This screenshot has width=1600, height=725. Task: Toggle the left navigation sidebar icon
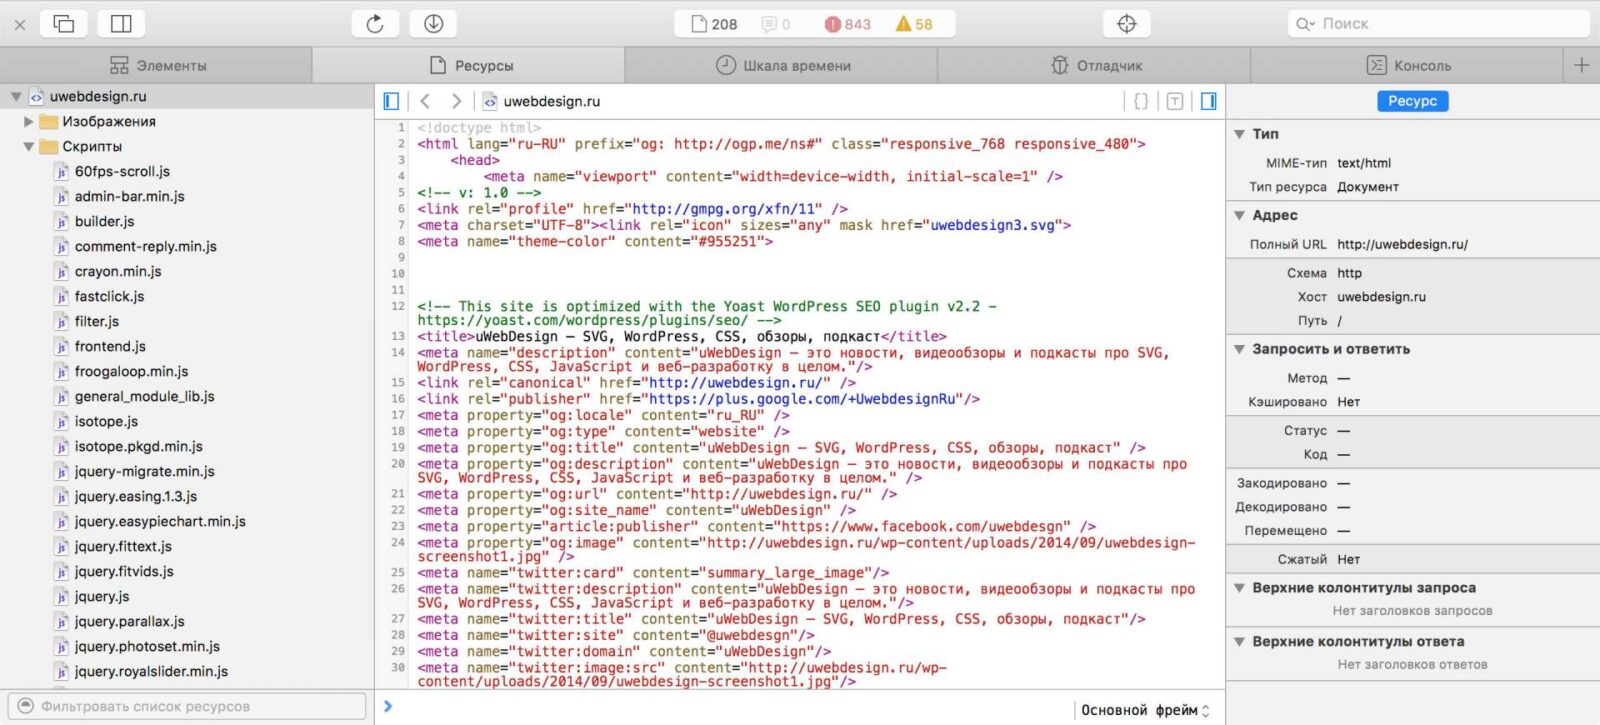tap(391, 101)
